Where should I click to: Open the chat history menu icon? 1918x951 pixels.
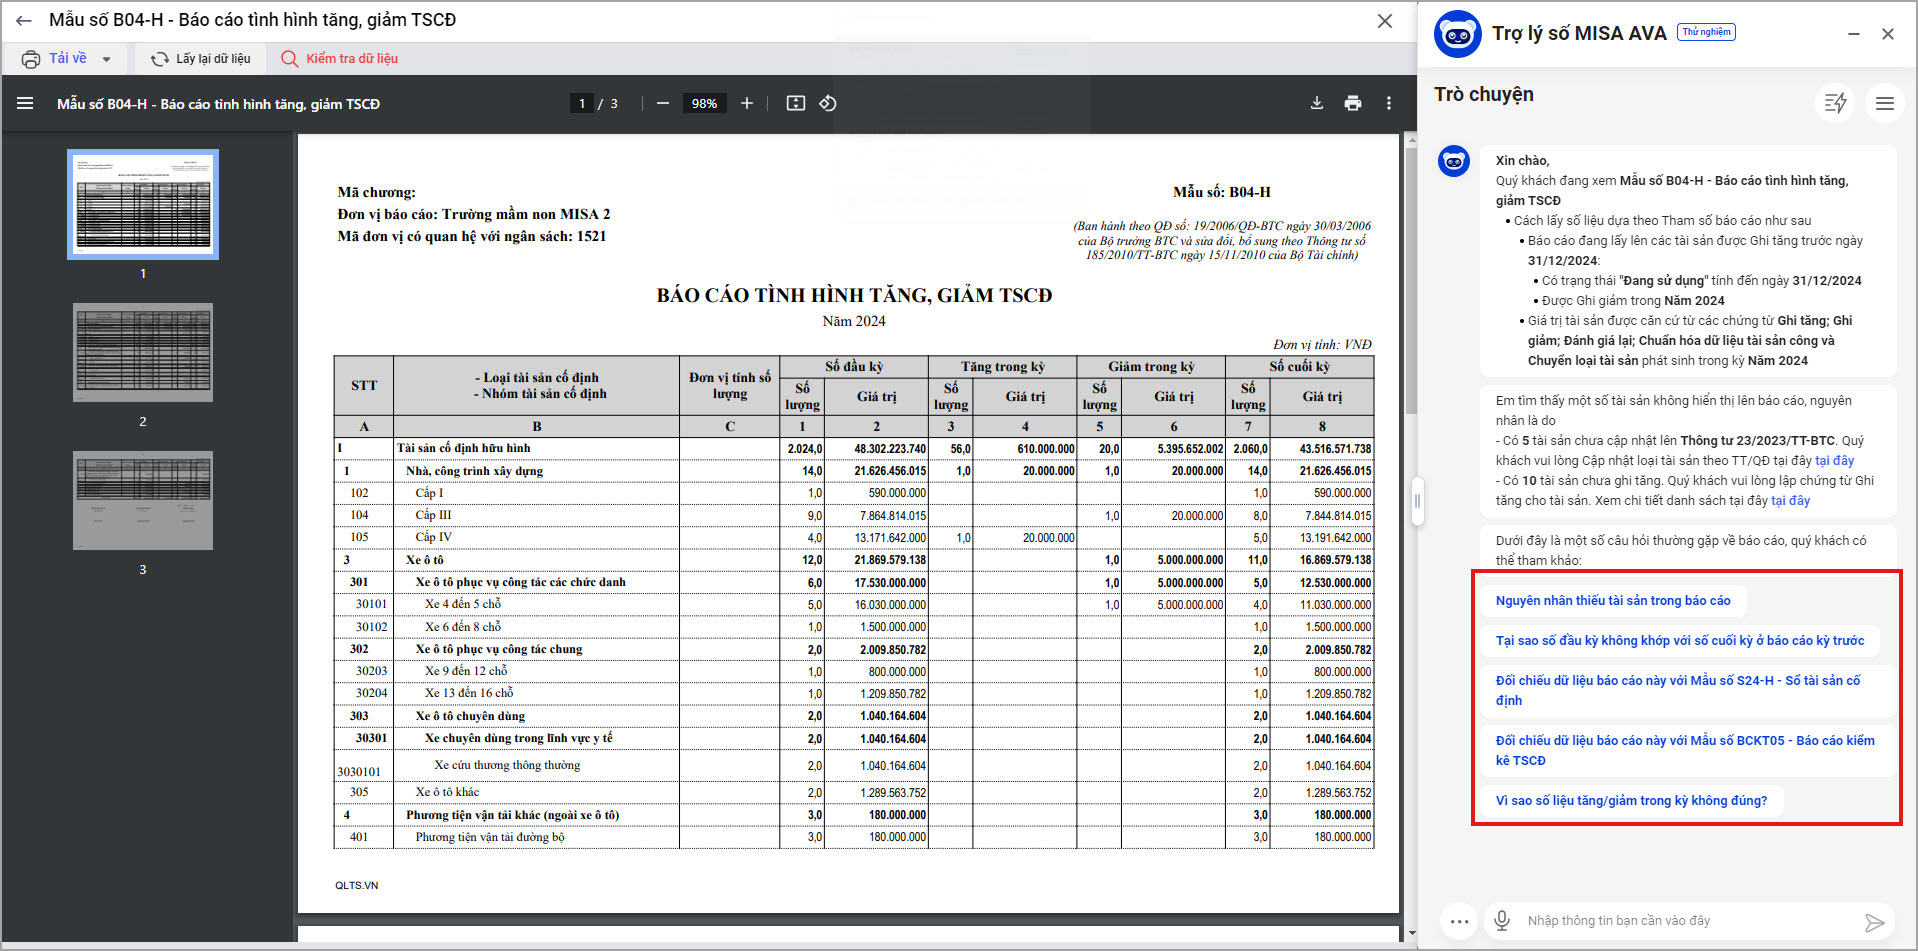[x=1885, y=102]
